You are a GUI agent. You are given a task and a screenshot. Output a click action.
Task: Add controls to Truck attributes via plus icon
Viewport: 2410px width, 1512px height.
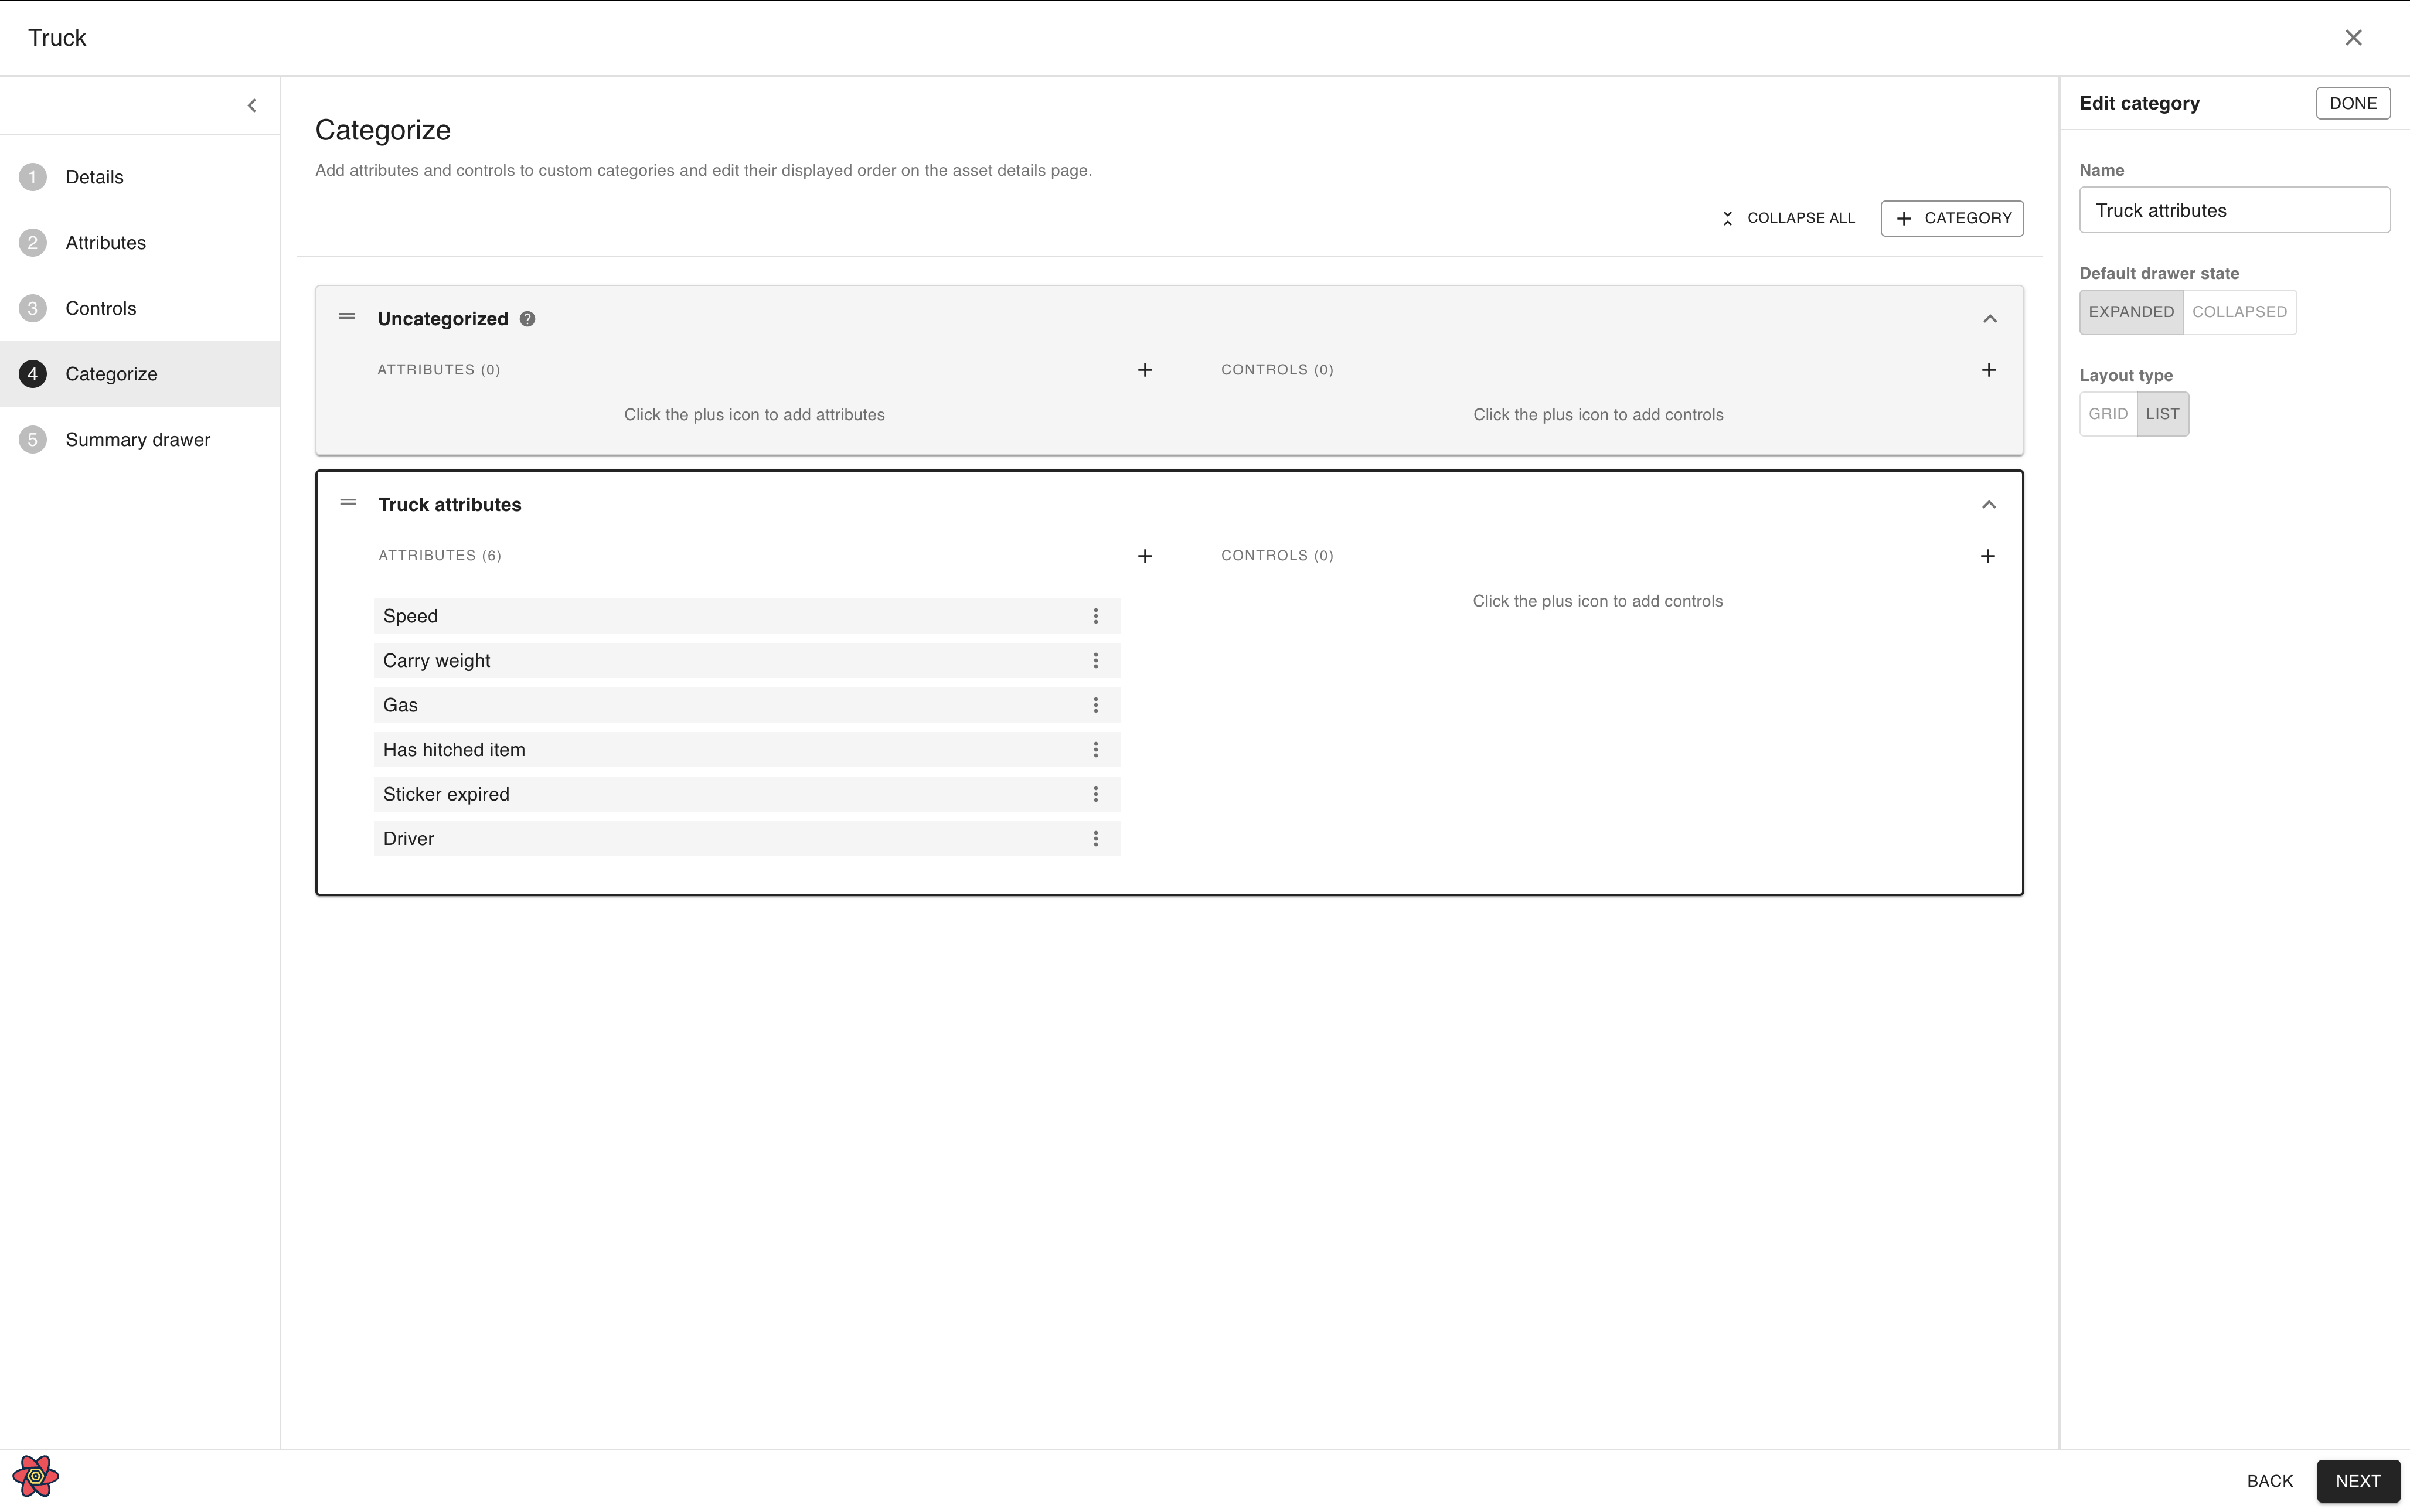[1987, 556]
